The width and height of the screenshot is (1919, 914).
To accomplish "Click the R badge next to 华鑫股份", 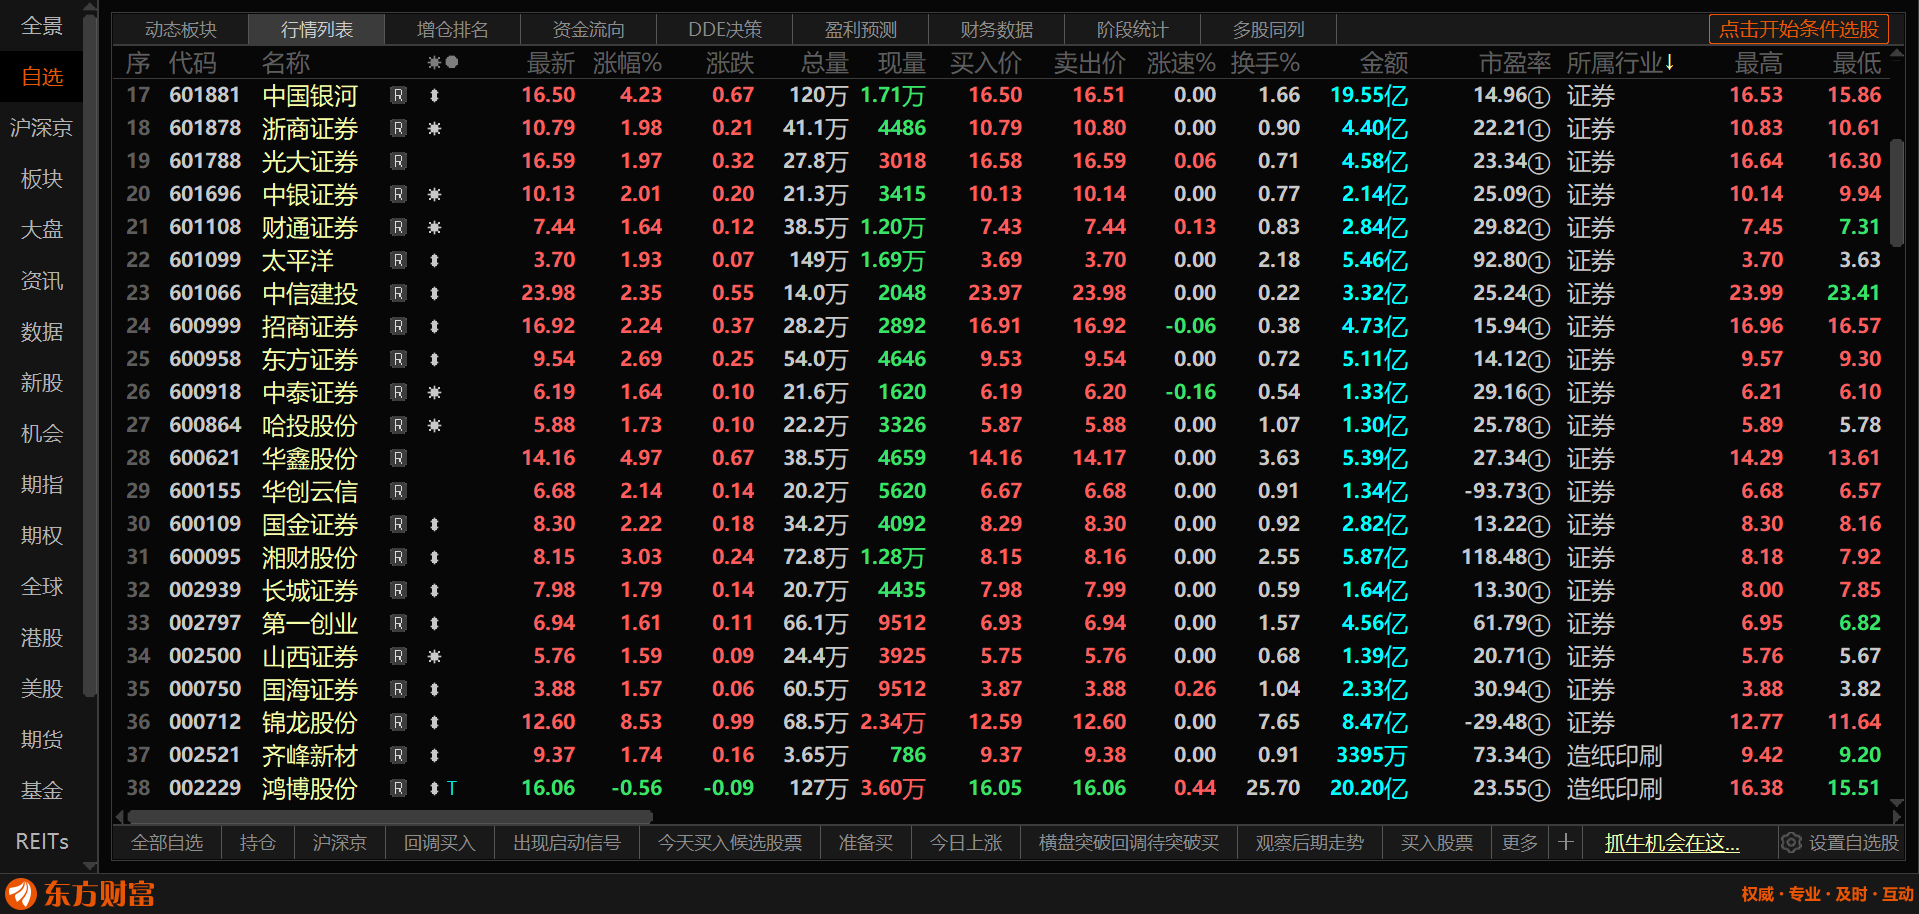I will pyautogui.click(x=398, y=459).
